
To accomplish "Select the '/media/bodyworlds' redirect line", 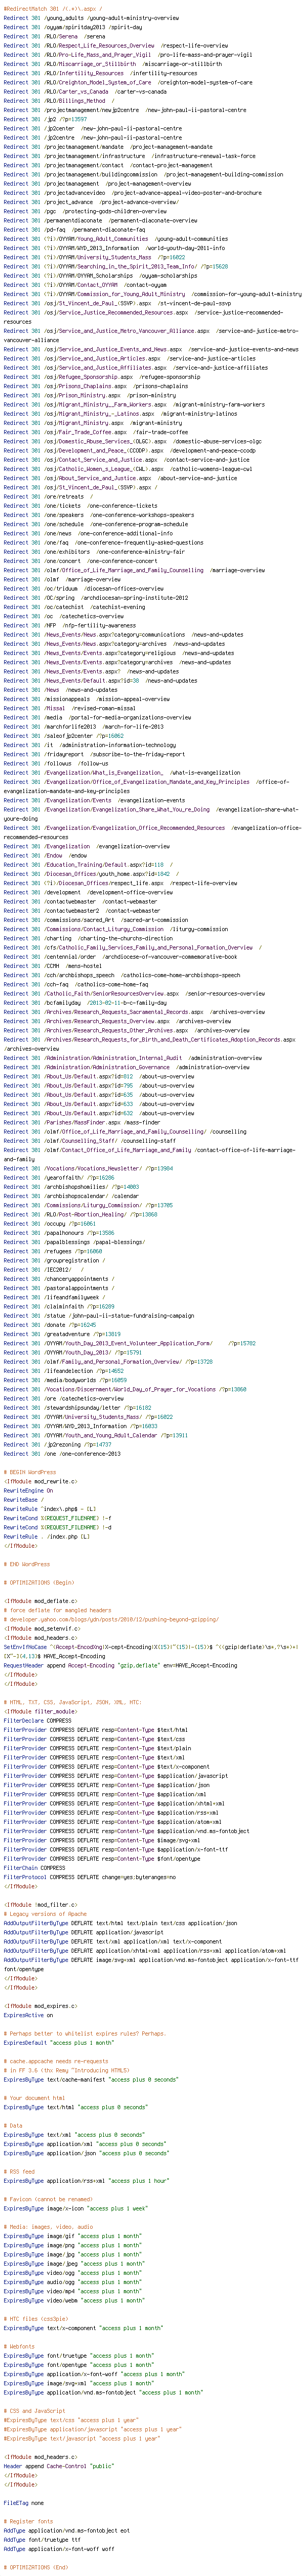I will [65, 1380].
